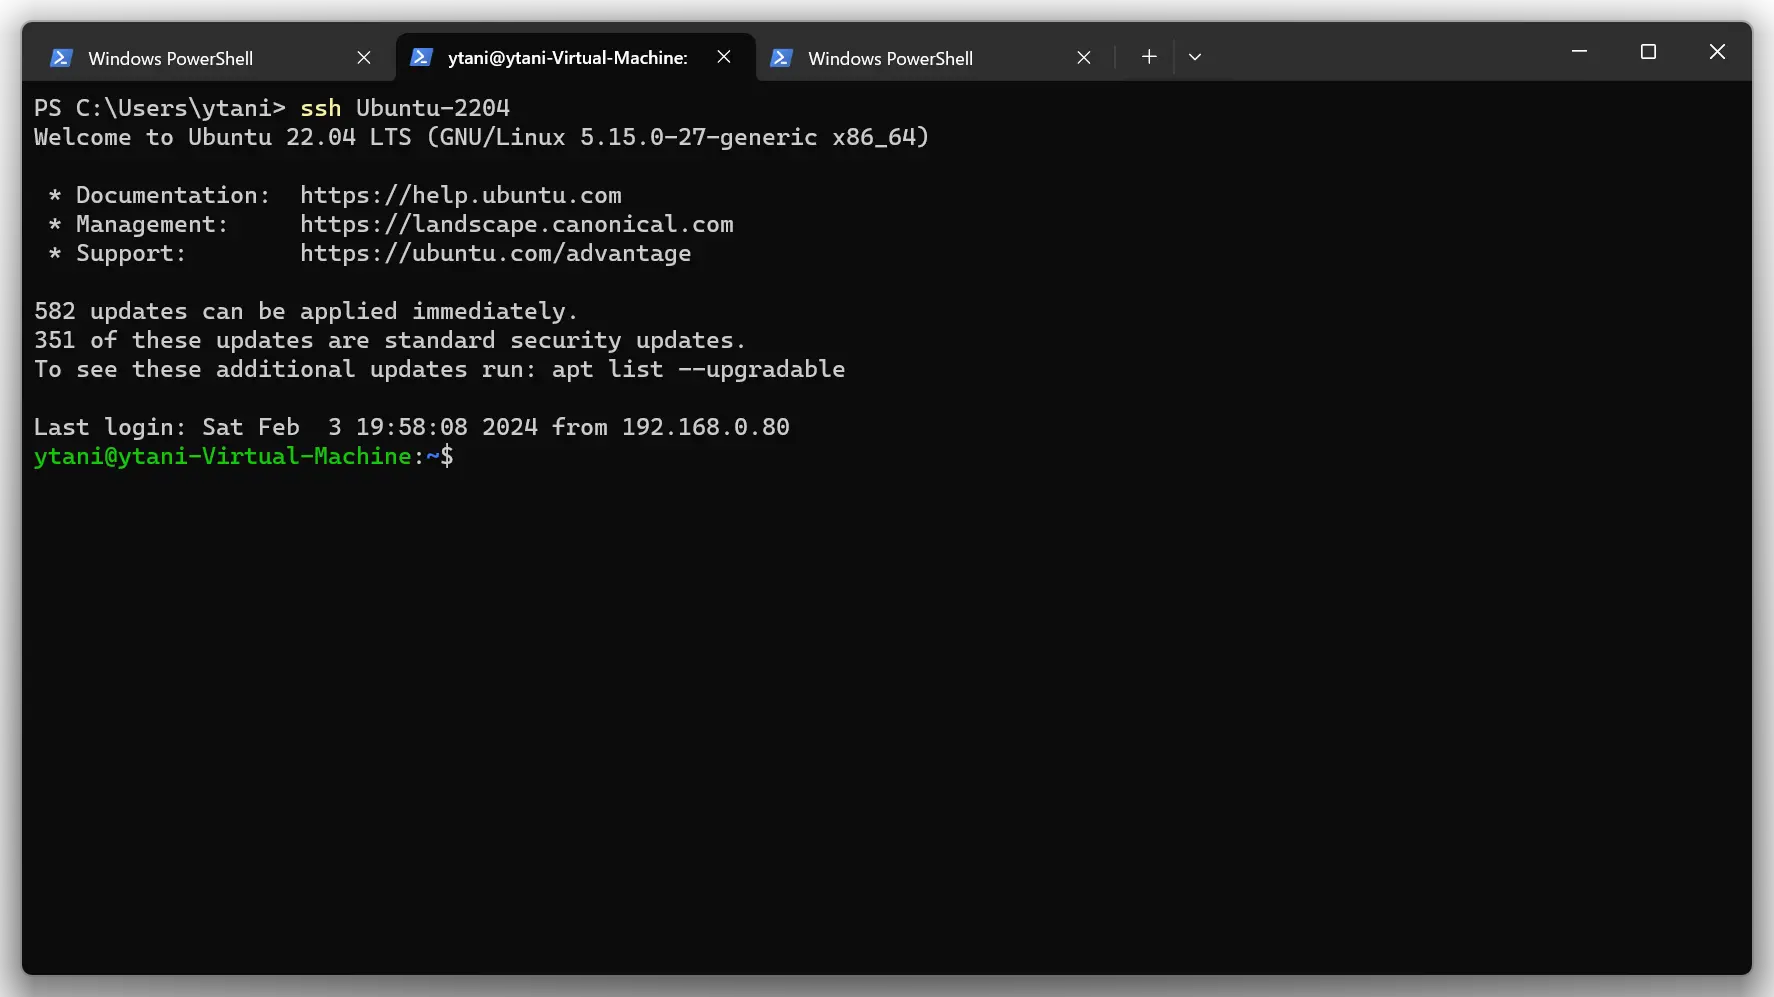Click the 'PS C:\Users\ytani>' prompt
The width and height of the screenshot is (1774, 997).
pos(160,108)
